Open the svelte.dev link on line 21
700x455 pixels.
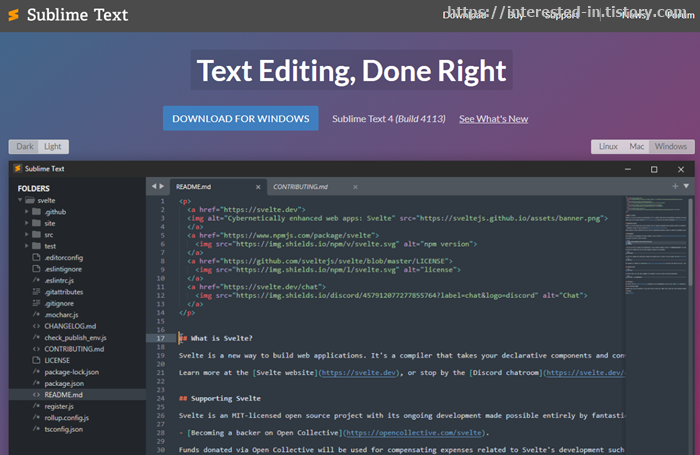click(x=359, y=372)
